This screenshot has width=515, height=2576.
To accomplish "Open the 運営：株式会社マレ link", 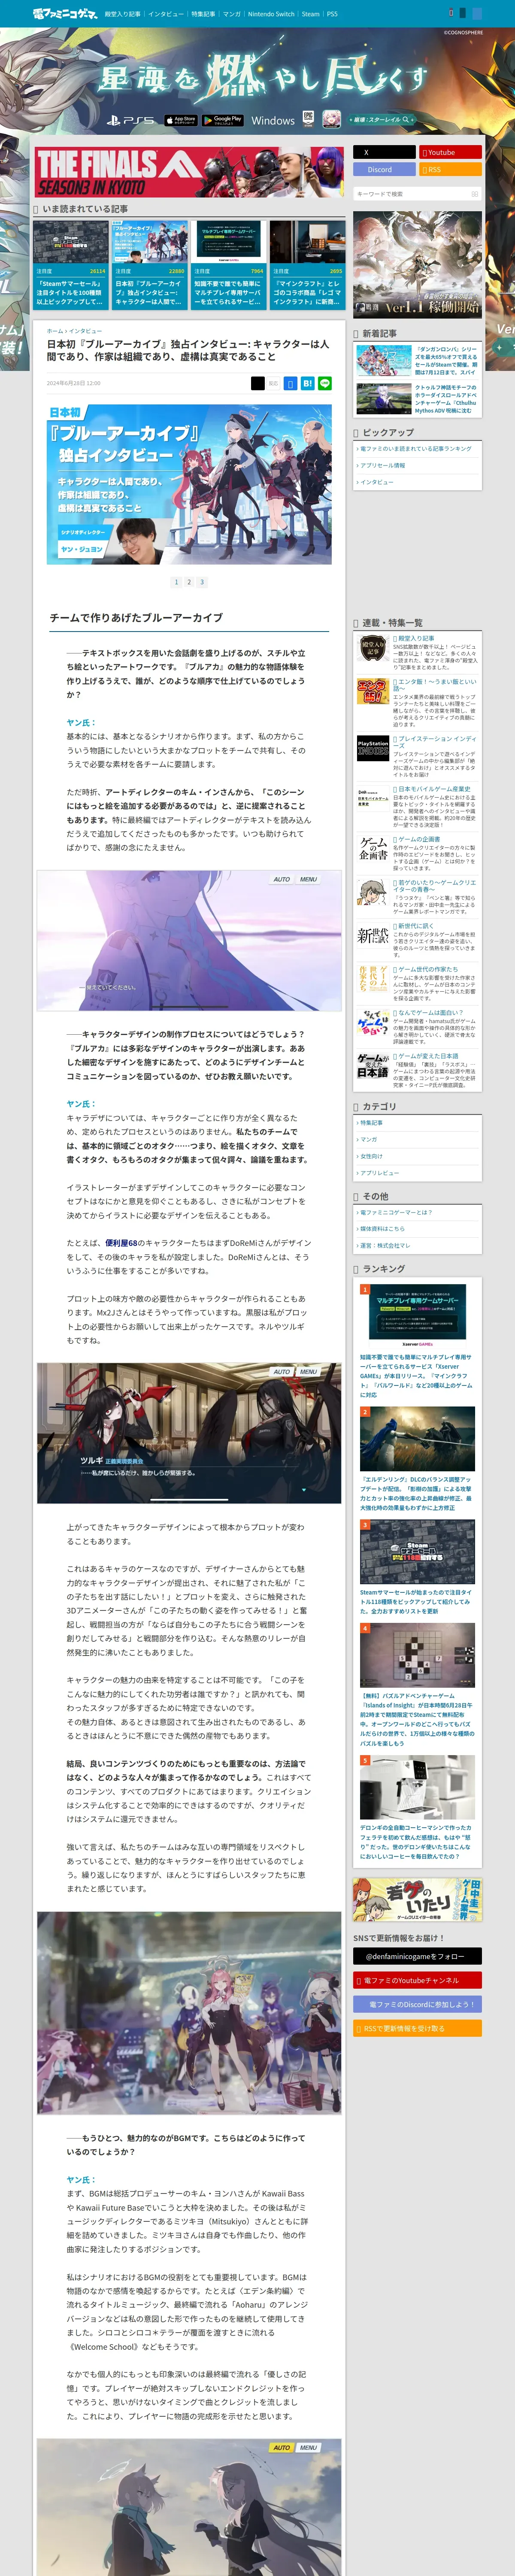I will (x=384, y=1246).
